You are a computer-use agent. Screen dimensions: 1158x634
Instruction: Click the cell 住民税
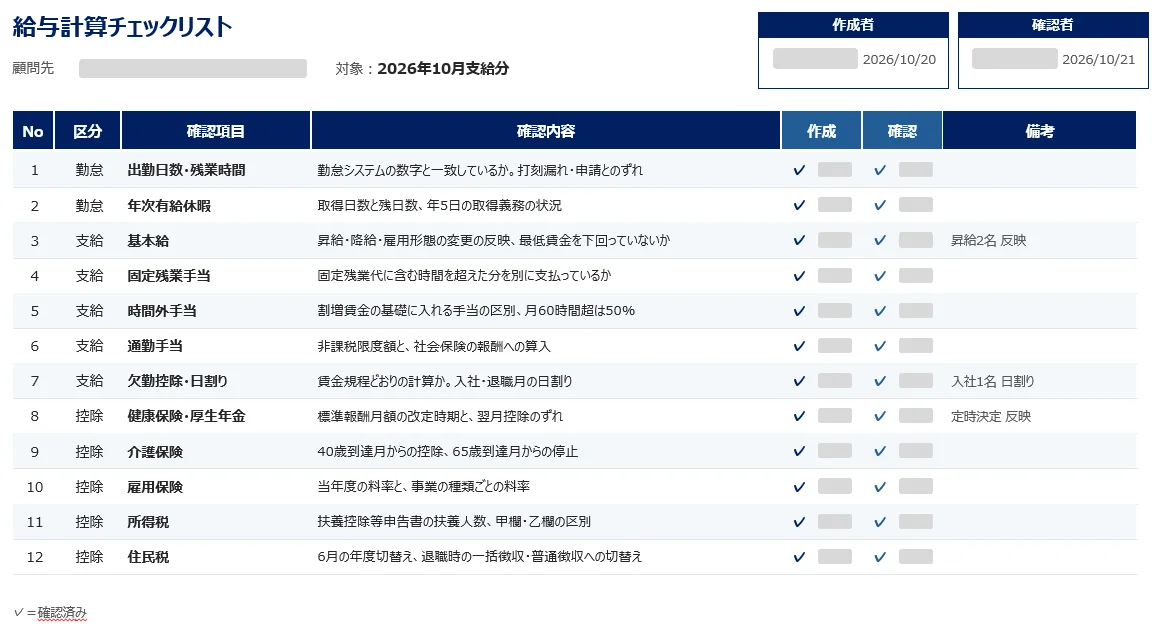pyautogui.click(x=148, y=557)
